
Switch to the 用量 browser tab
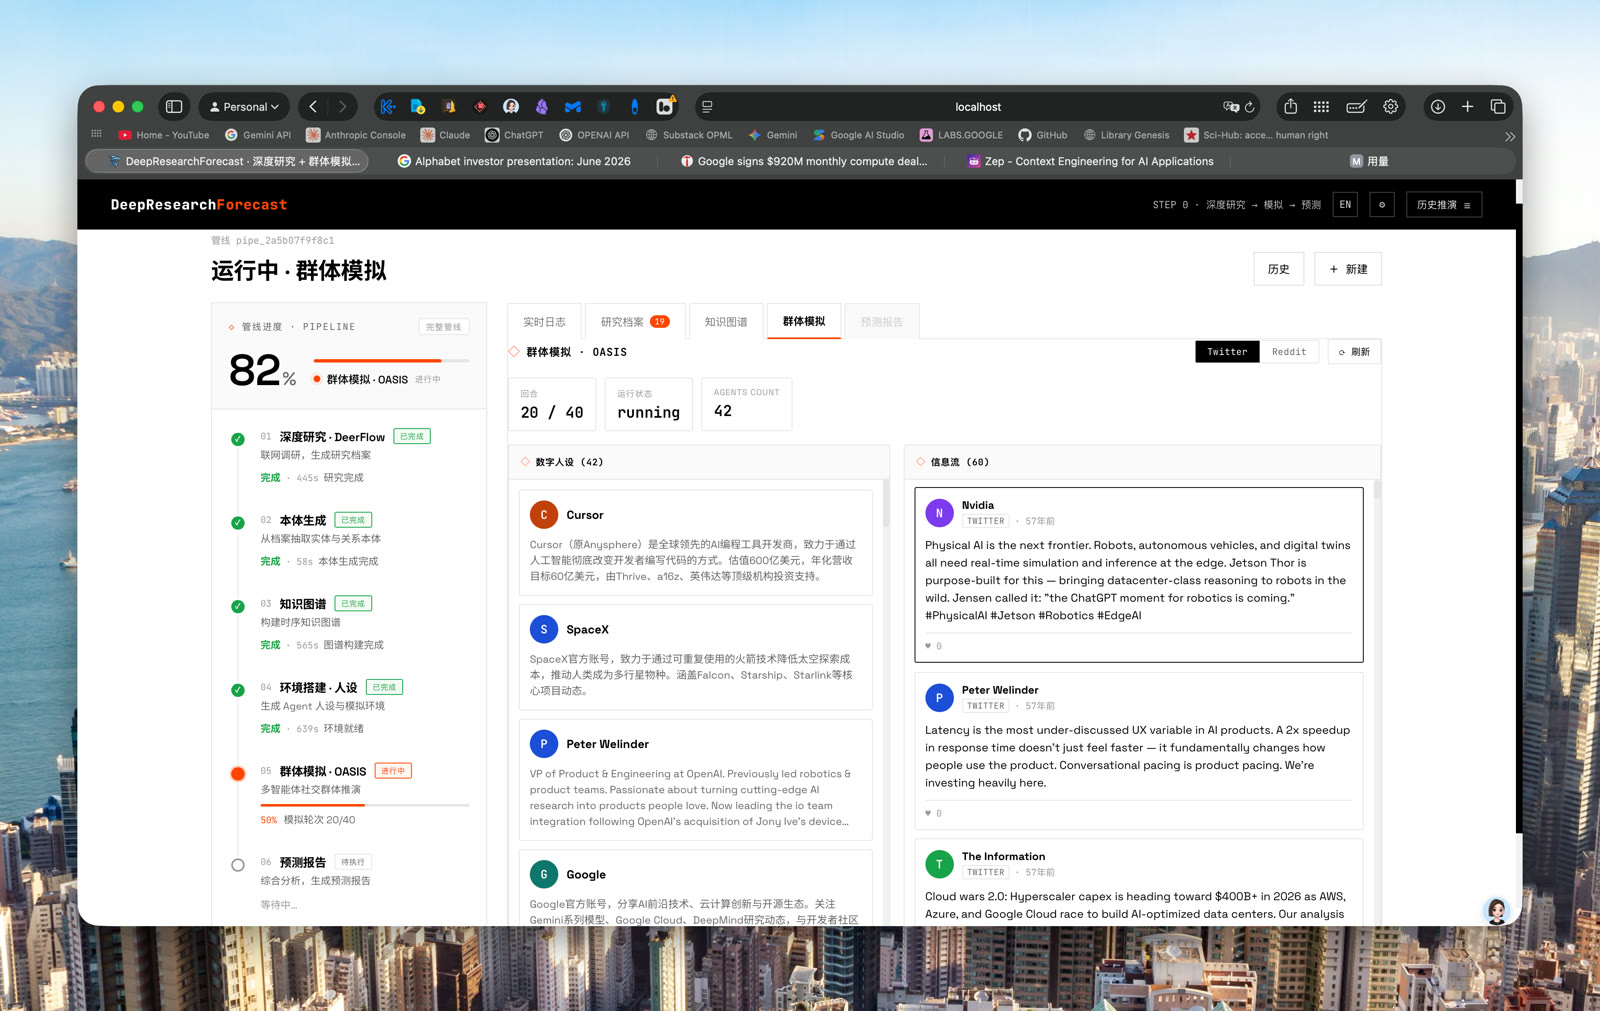tap(1369, 161)
